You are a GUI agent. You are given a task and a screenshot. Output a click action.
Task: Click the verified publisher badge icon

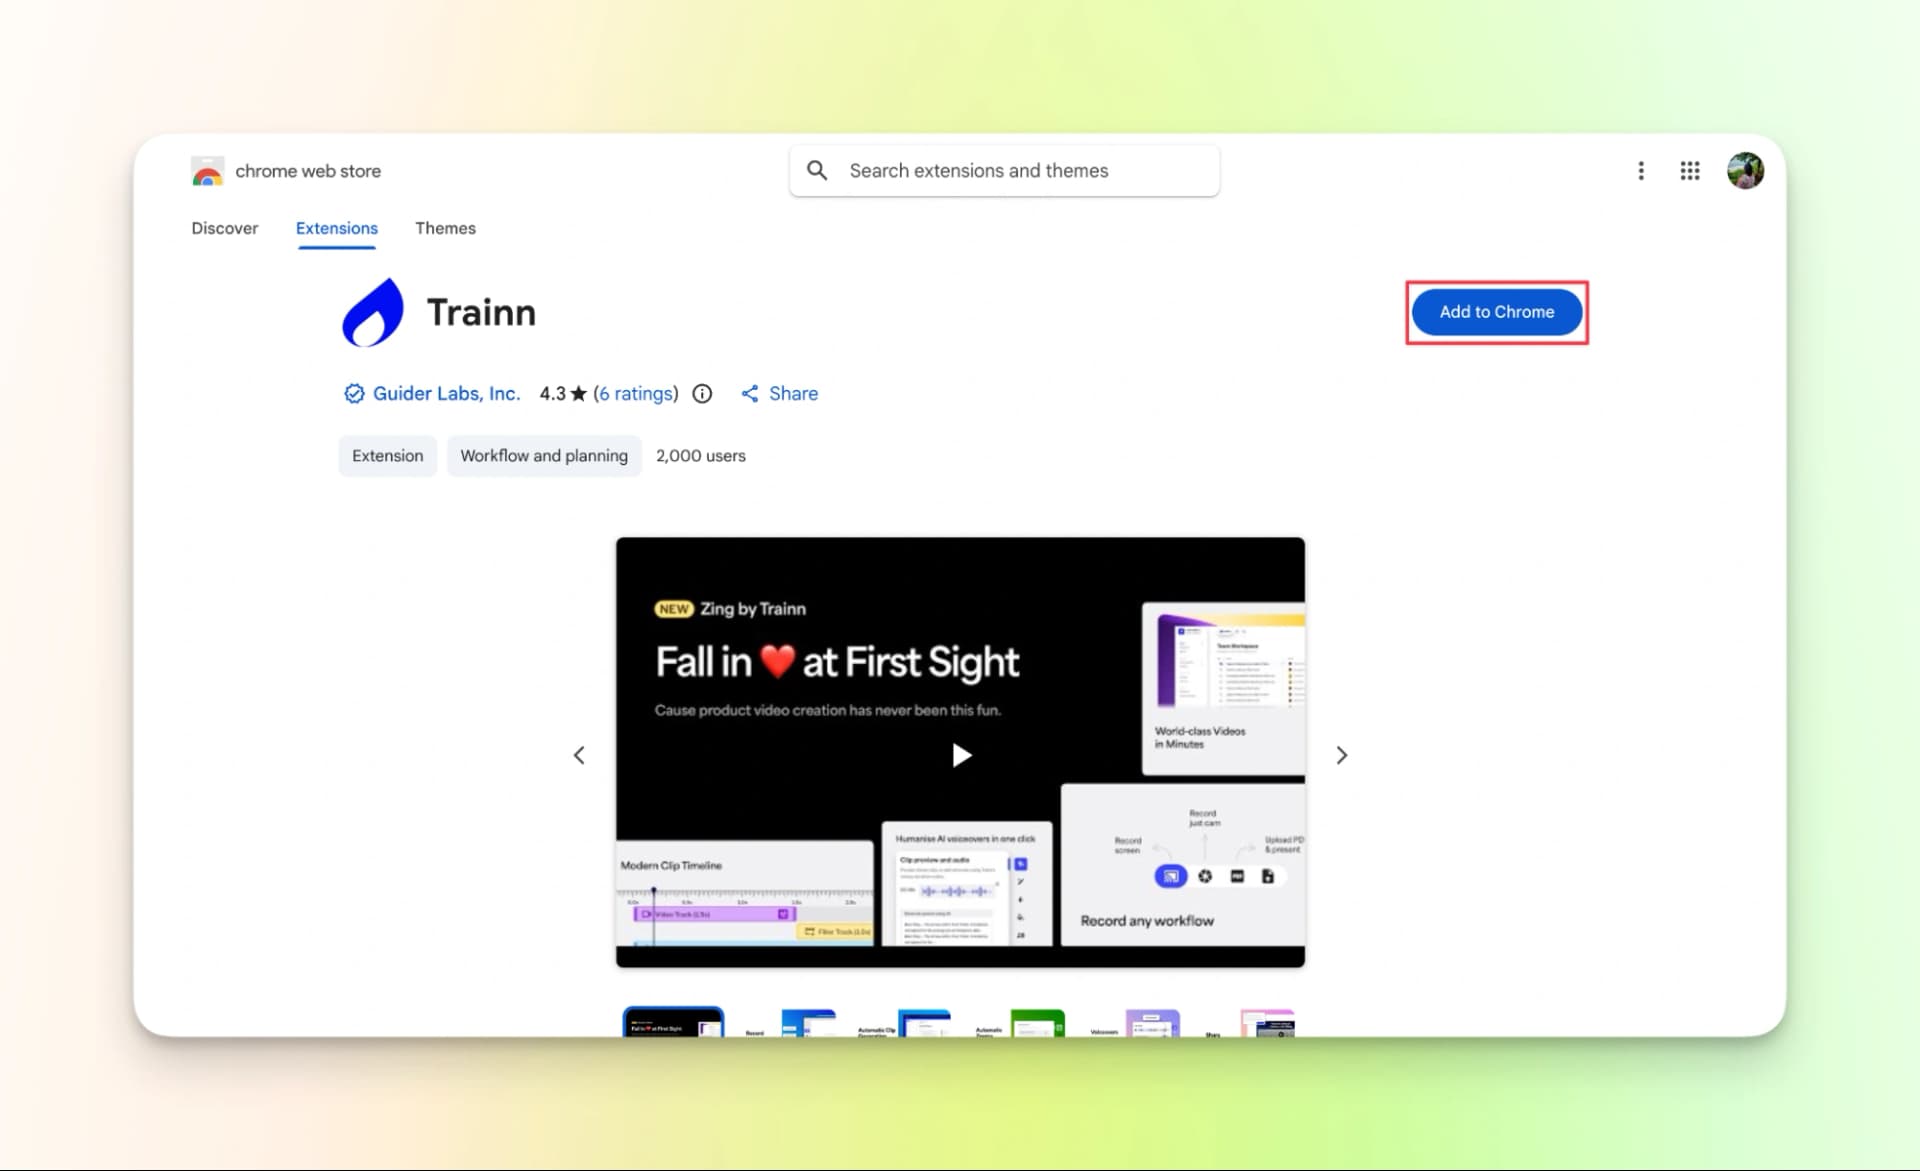click(353, 393)
